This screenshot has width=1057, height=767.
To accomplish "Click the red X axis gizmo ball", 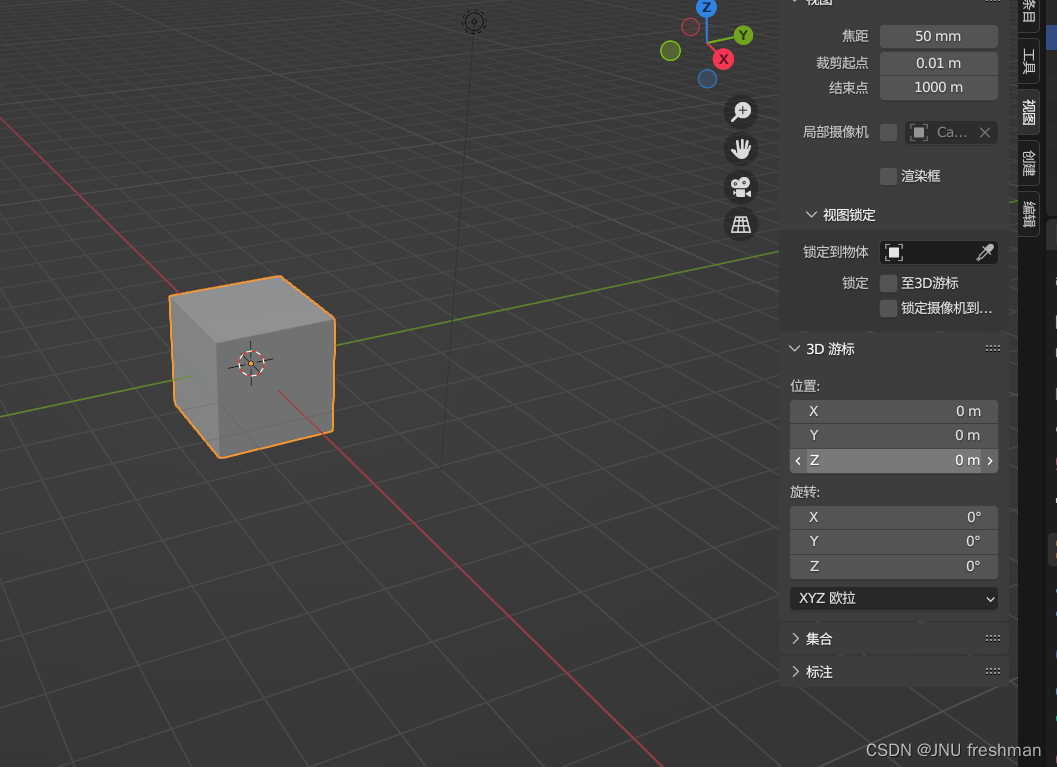I will point(723,59).
